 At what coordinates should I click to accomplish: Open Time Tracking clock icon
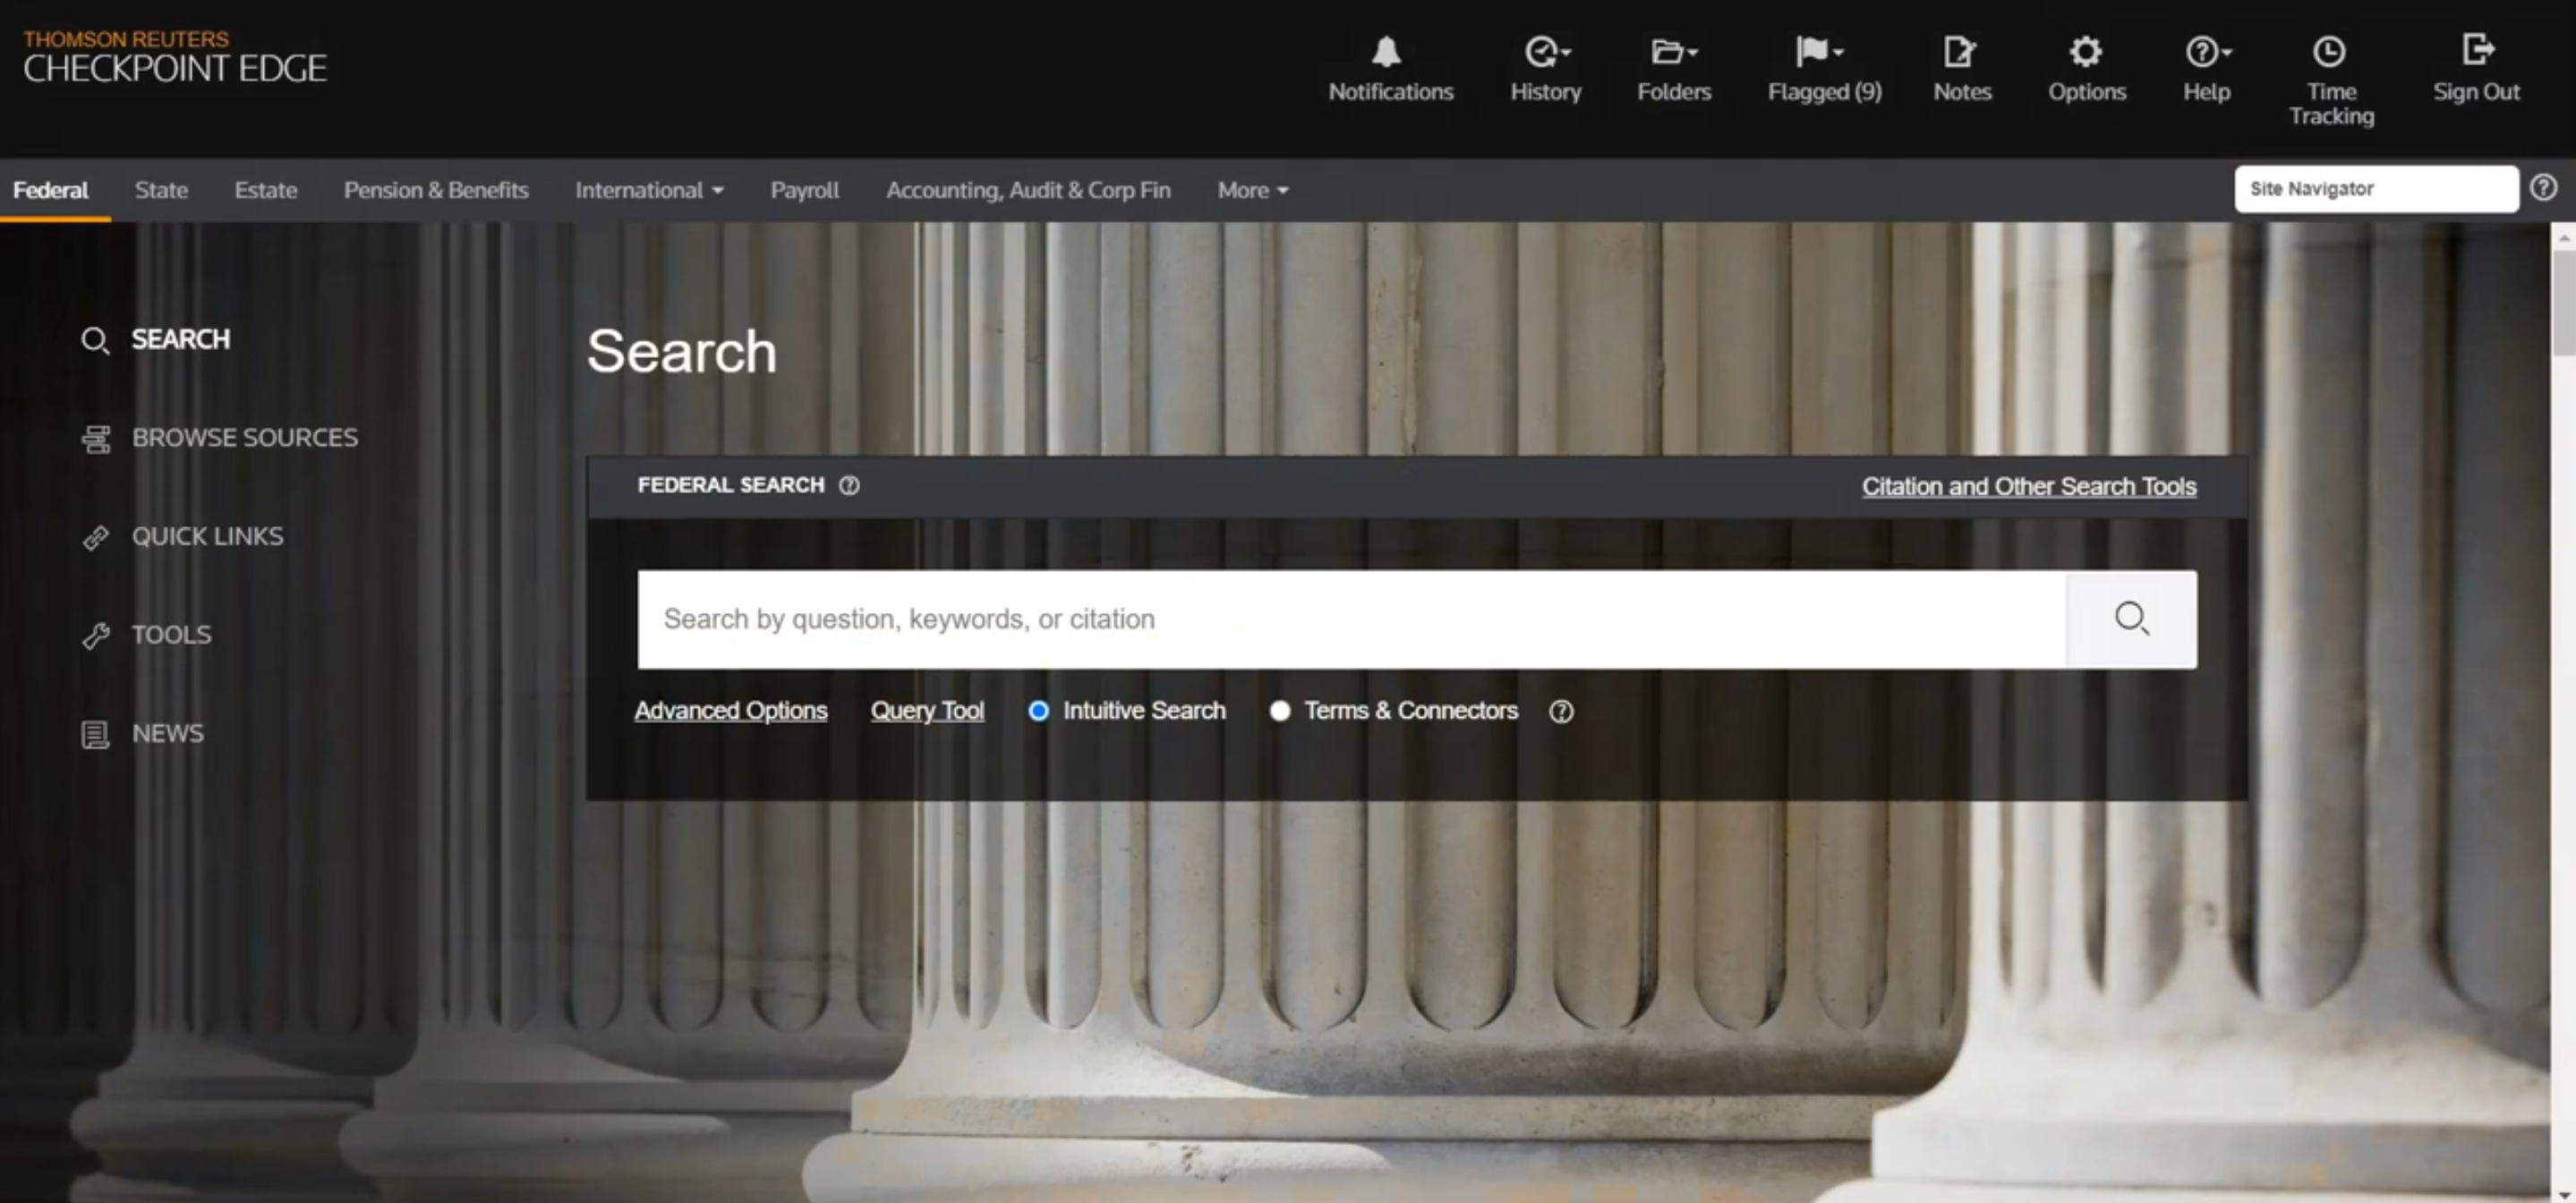pos(2329,52)
